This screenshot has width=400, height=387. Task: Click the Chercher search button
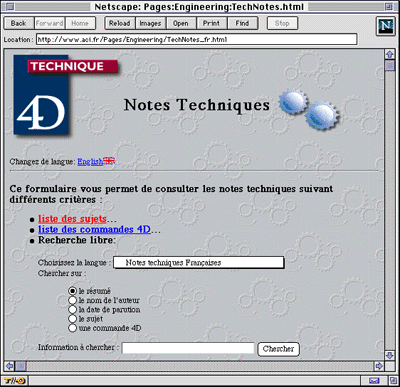click(x=278, y=349)
